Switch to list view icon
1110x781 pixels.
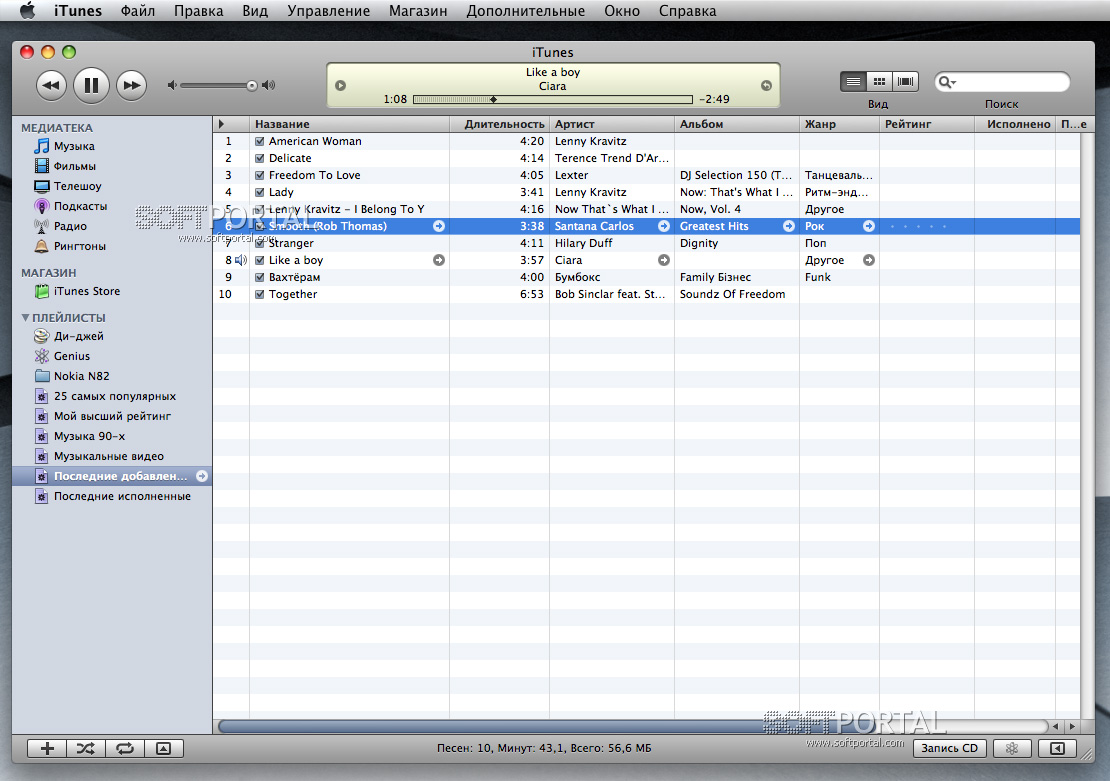pyautogui.click(x=854, y=82)
